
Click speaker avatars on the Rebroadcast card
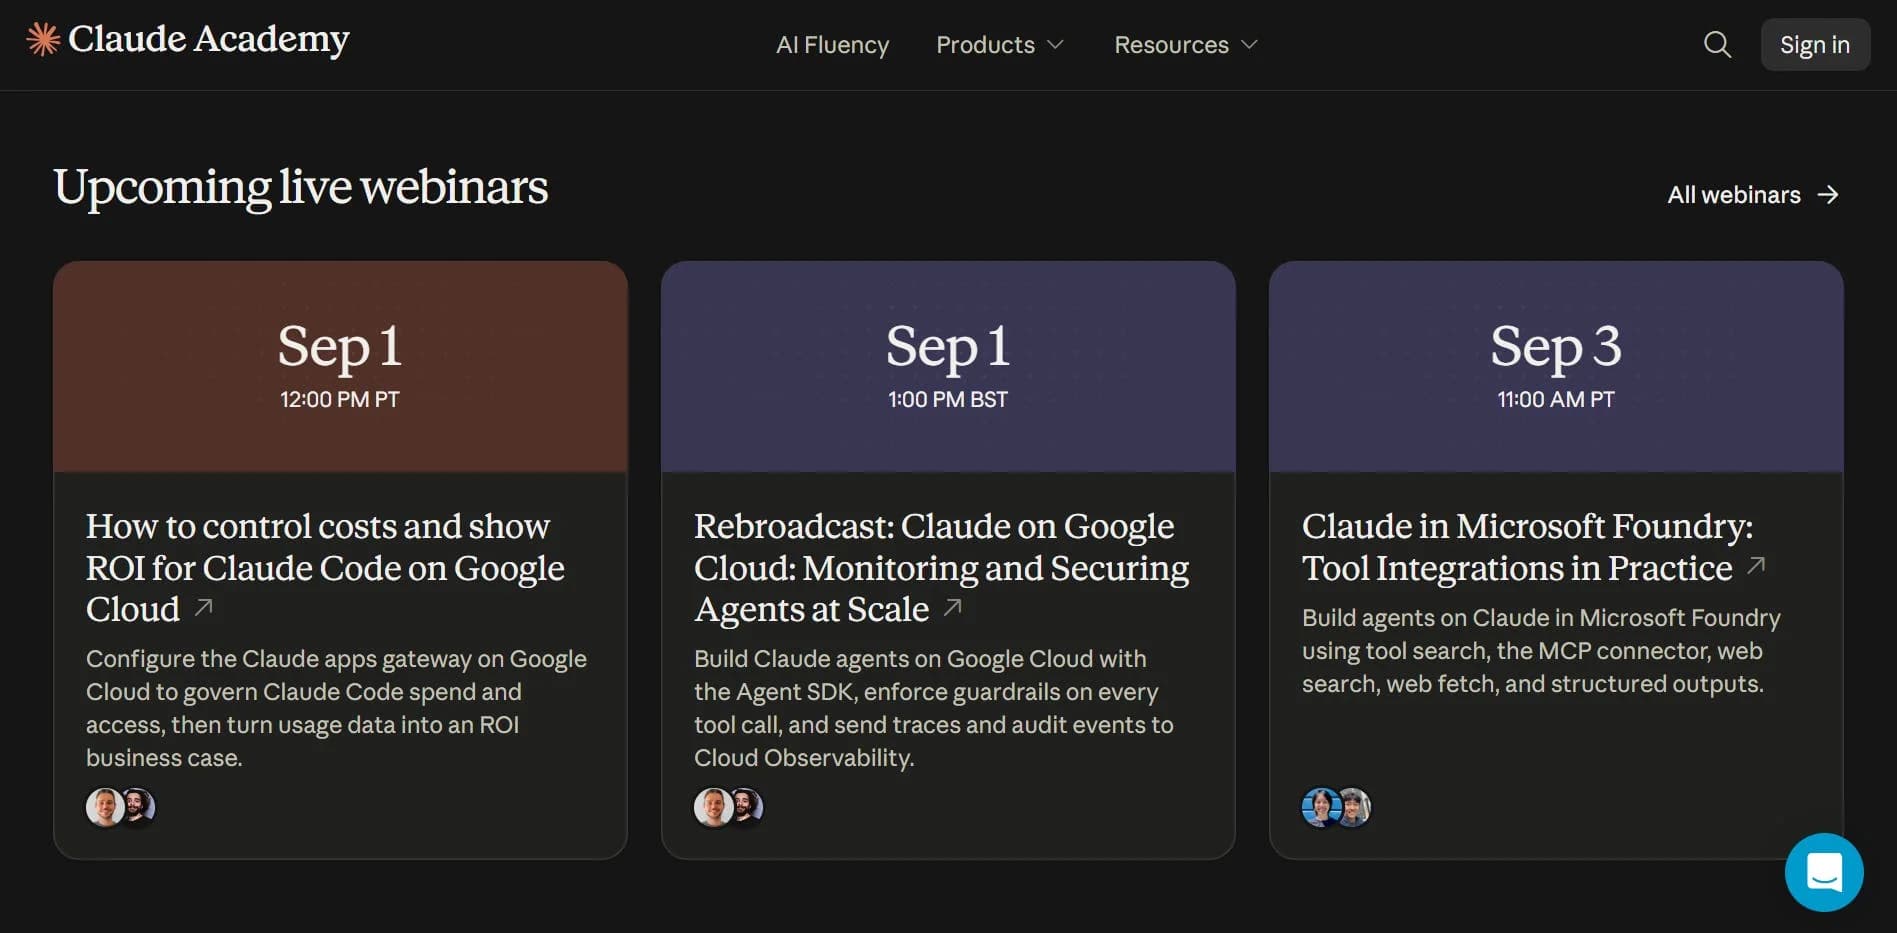click(x=729, y=807)
